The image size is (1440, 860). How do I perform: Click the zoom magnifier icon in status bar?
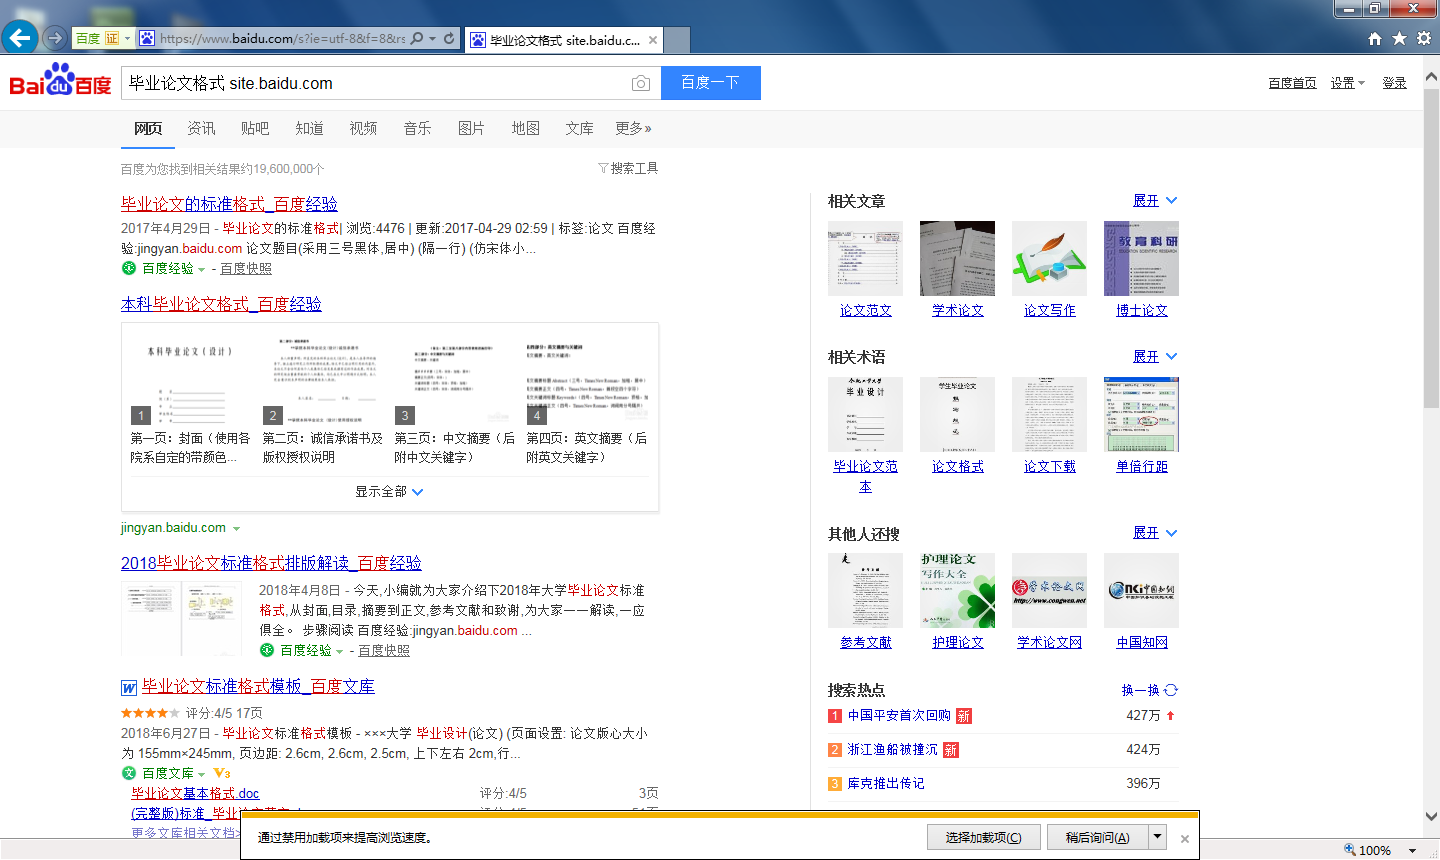(x=1349, y=850)
